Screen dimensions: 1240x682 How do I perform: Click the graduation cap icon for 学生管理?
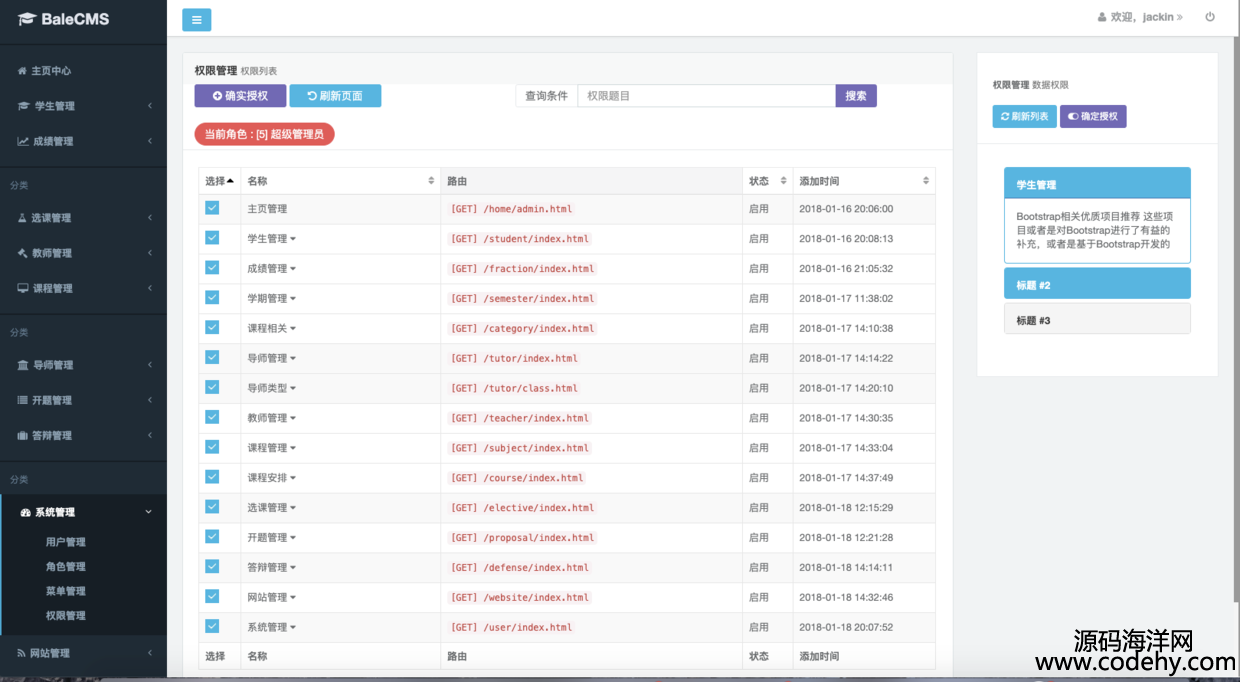pyautogui.click(x=24, y=106)
